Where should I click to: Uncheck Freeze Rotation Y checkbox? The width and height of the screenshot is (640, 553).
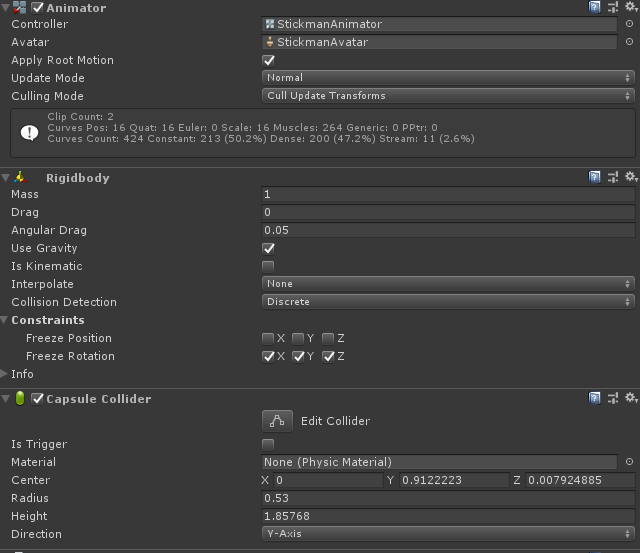(298, 356)
